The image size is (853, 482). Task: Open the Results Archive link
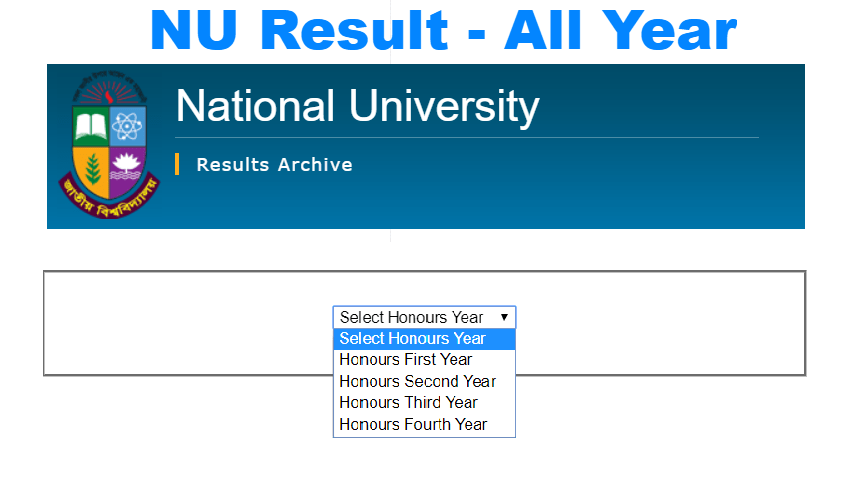click(274, 165)
